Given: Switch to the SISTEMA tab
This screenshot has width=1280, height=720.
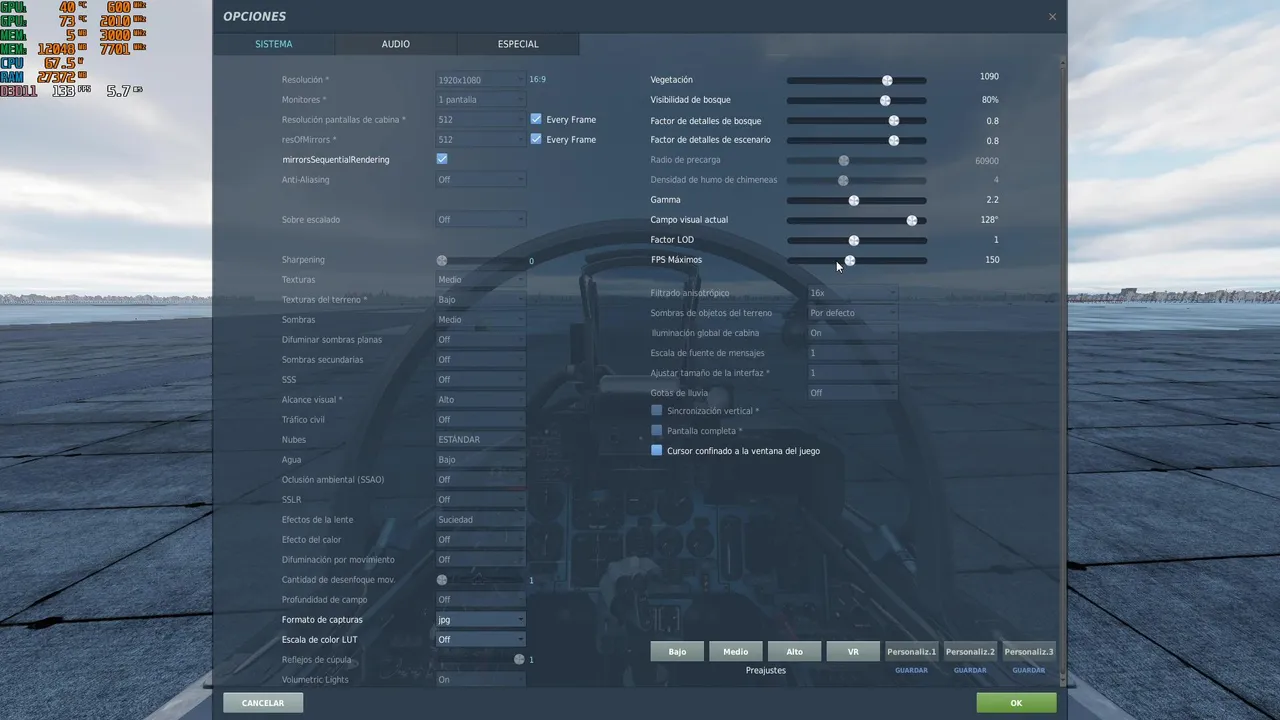Looking at the screenshot, I should (274, 44).
